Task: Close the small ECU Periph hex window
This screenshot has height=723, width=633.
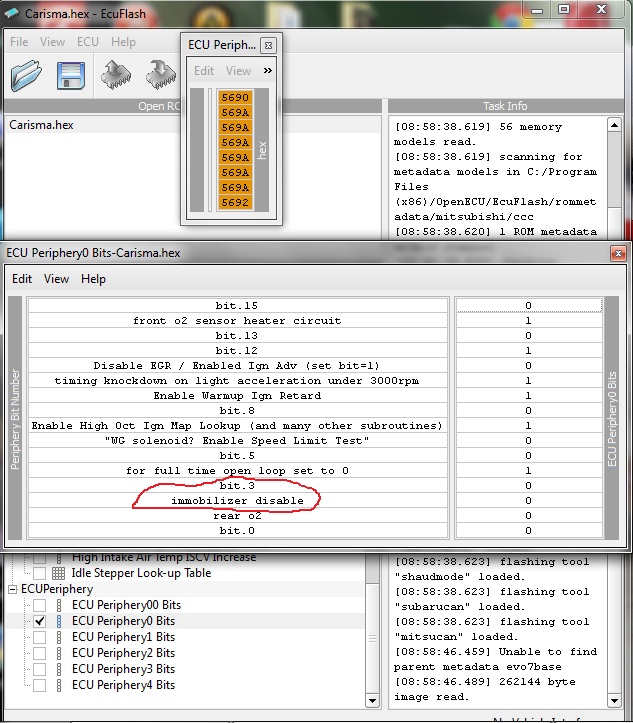Action: [268, 46]
